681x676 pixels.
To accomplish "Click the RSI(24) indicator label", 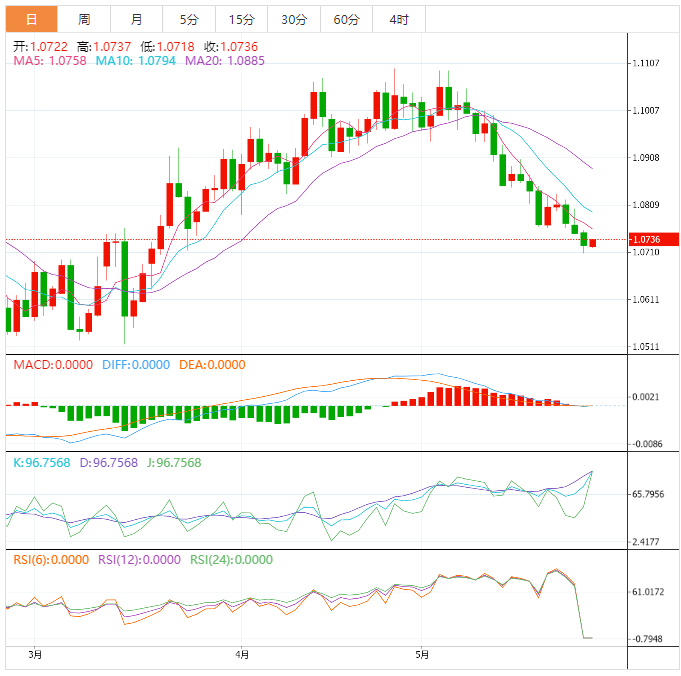I will tap(231, 560).
